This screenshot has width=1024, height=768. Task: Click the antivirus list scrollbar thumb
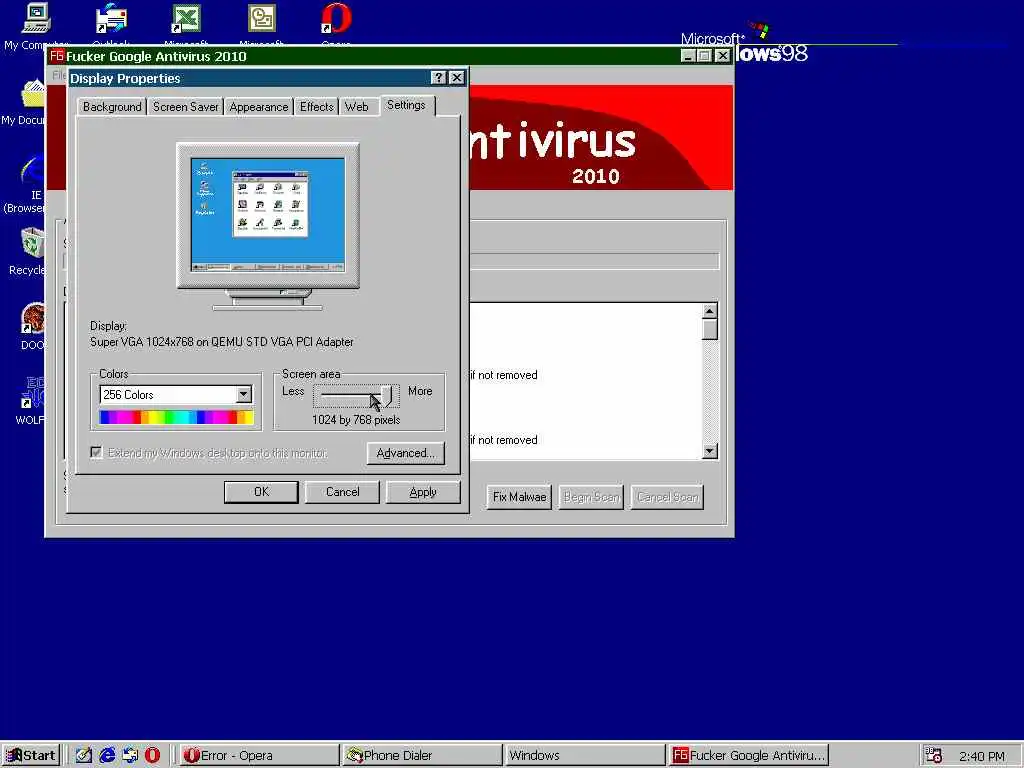click(x=710, y=329)
